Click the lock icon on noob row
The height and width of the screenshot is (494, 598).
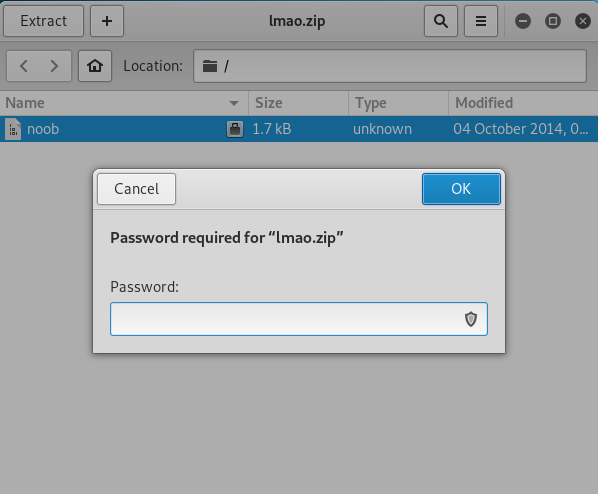tap(235, 129)
